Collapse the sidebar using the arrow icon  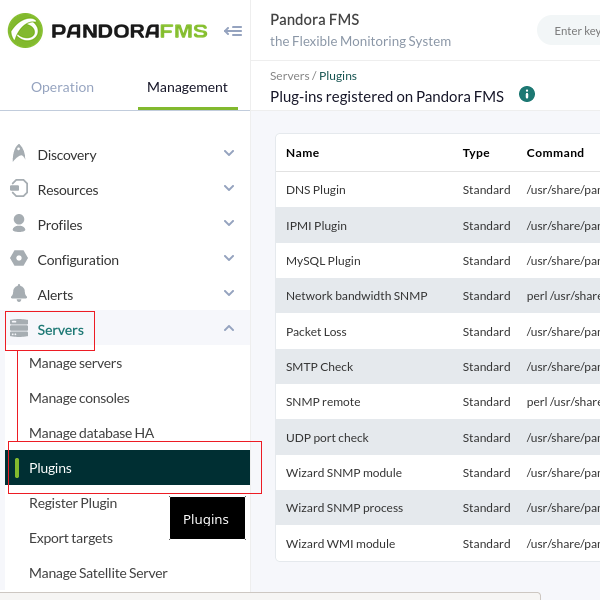233,31
